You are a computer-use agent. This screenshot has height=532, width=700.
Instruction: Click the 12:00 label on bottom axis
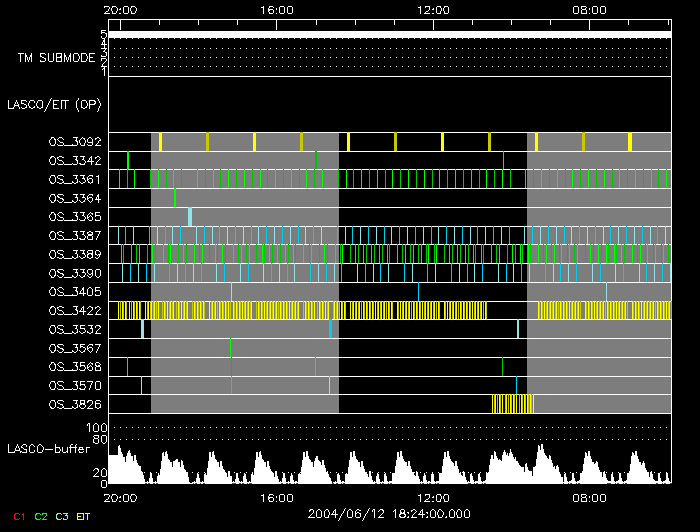tap(432, 497)
